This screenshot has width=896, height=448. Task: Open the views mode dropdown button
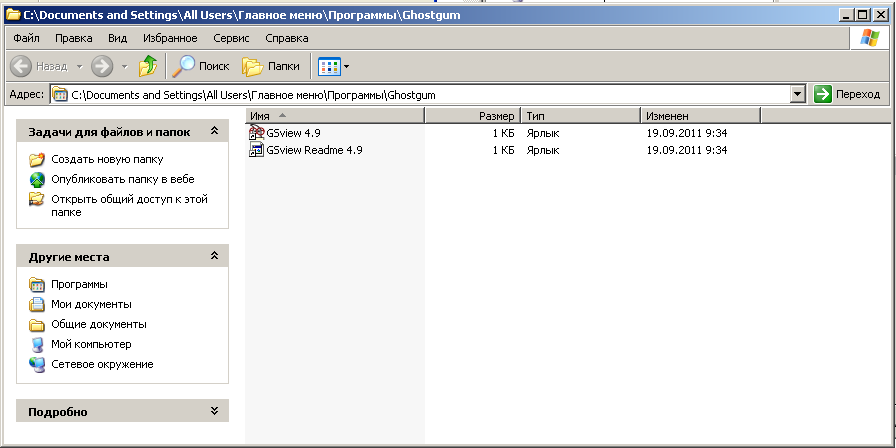click(x=333, y=66)
